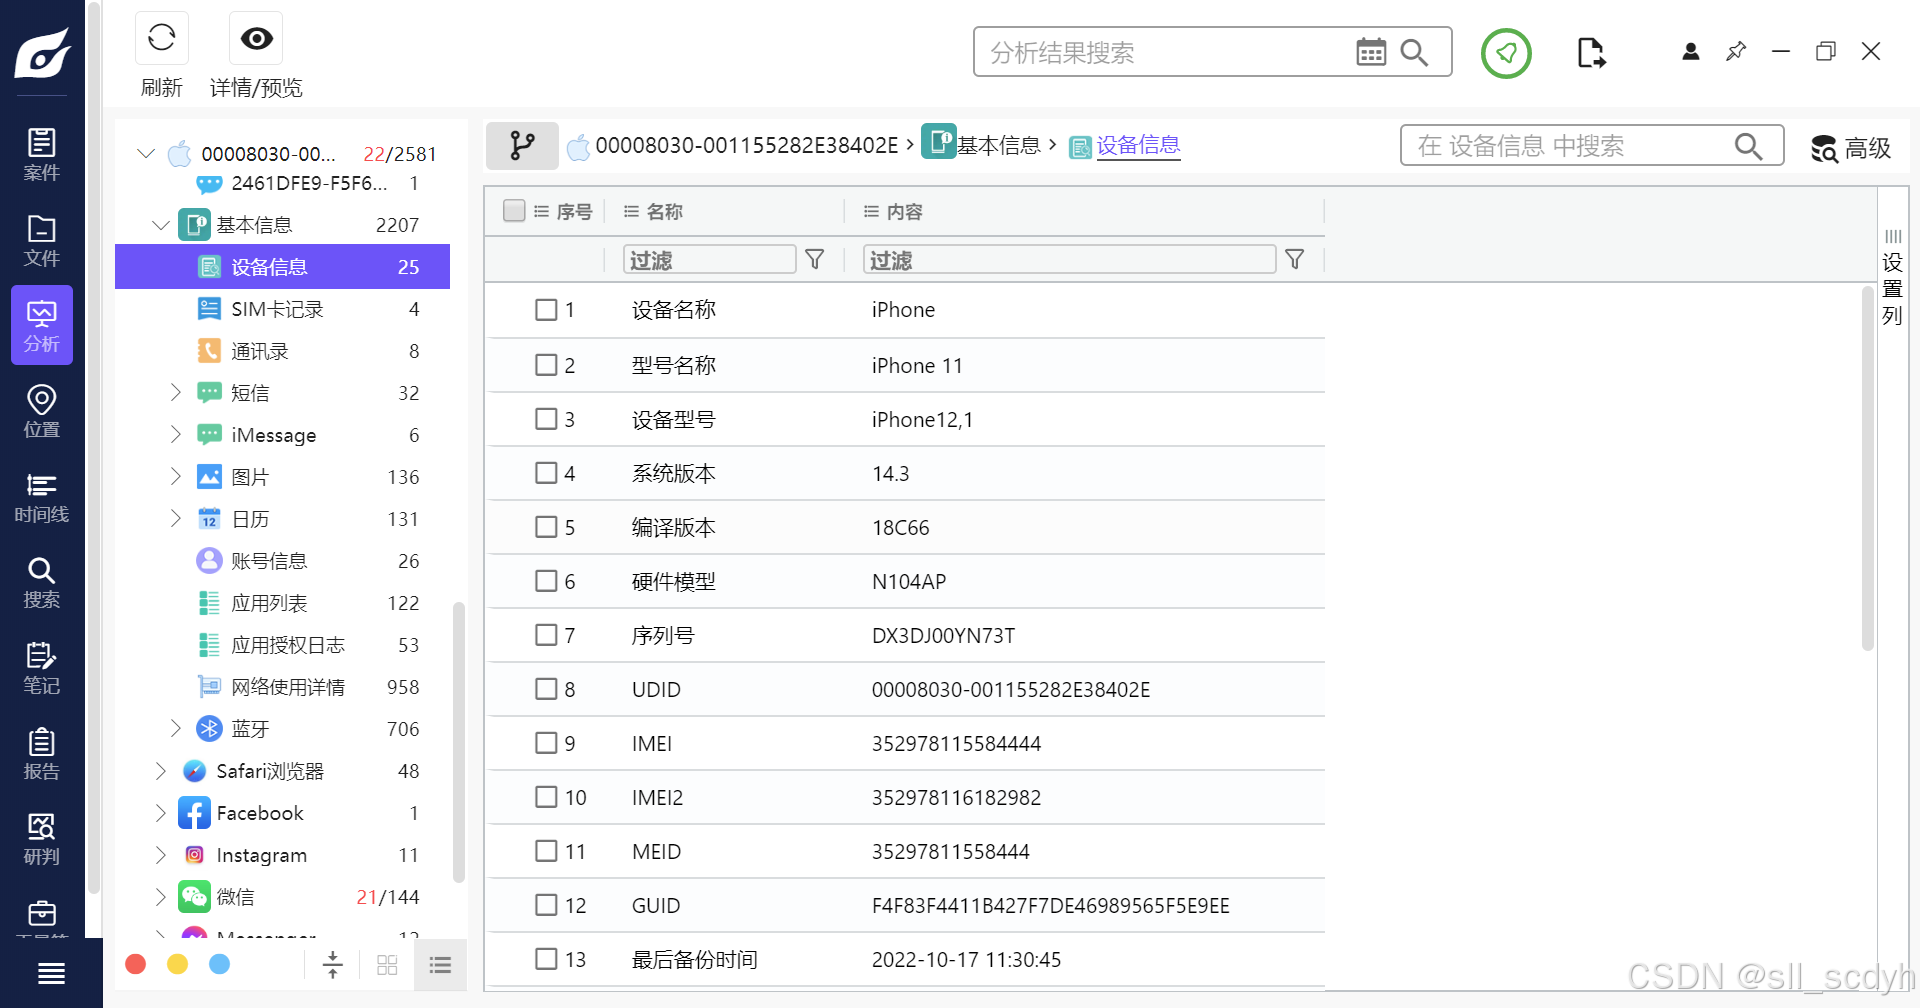Focus the 名称 column filter field
Screen dimensions: 1920x1008
point(710,260)
